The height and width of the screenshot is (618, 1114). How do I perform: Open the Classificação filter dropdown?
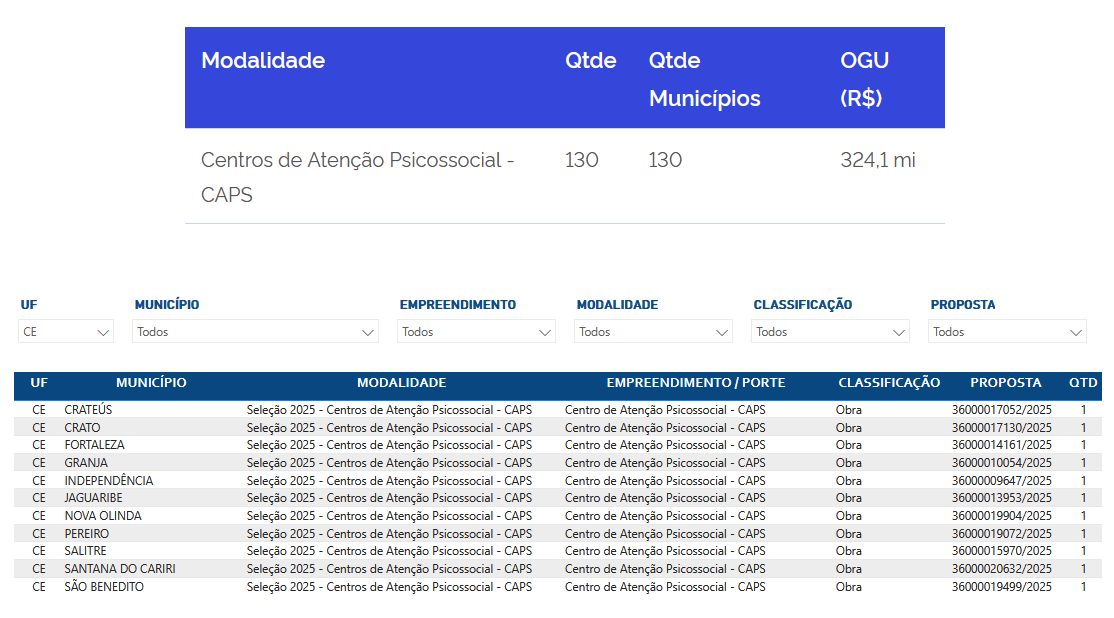click(x=830, y=332)
